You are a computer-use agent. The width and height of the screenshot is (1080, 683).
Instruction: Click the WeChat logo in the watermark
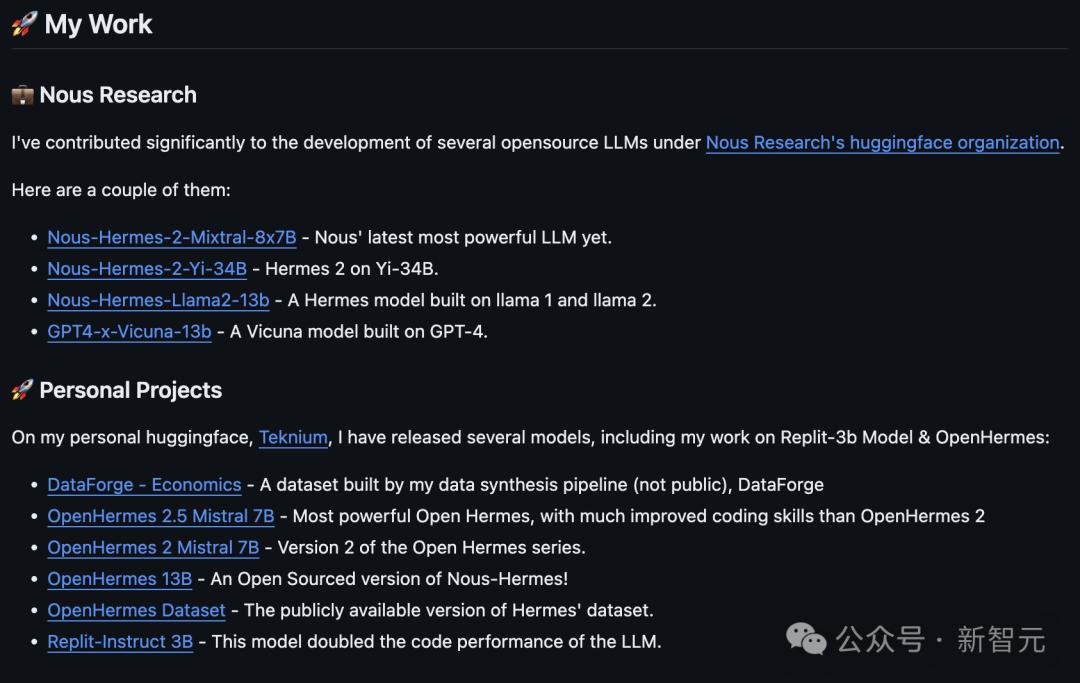click(x=806, y=638)
